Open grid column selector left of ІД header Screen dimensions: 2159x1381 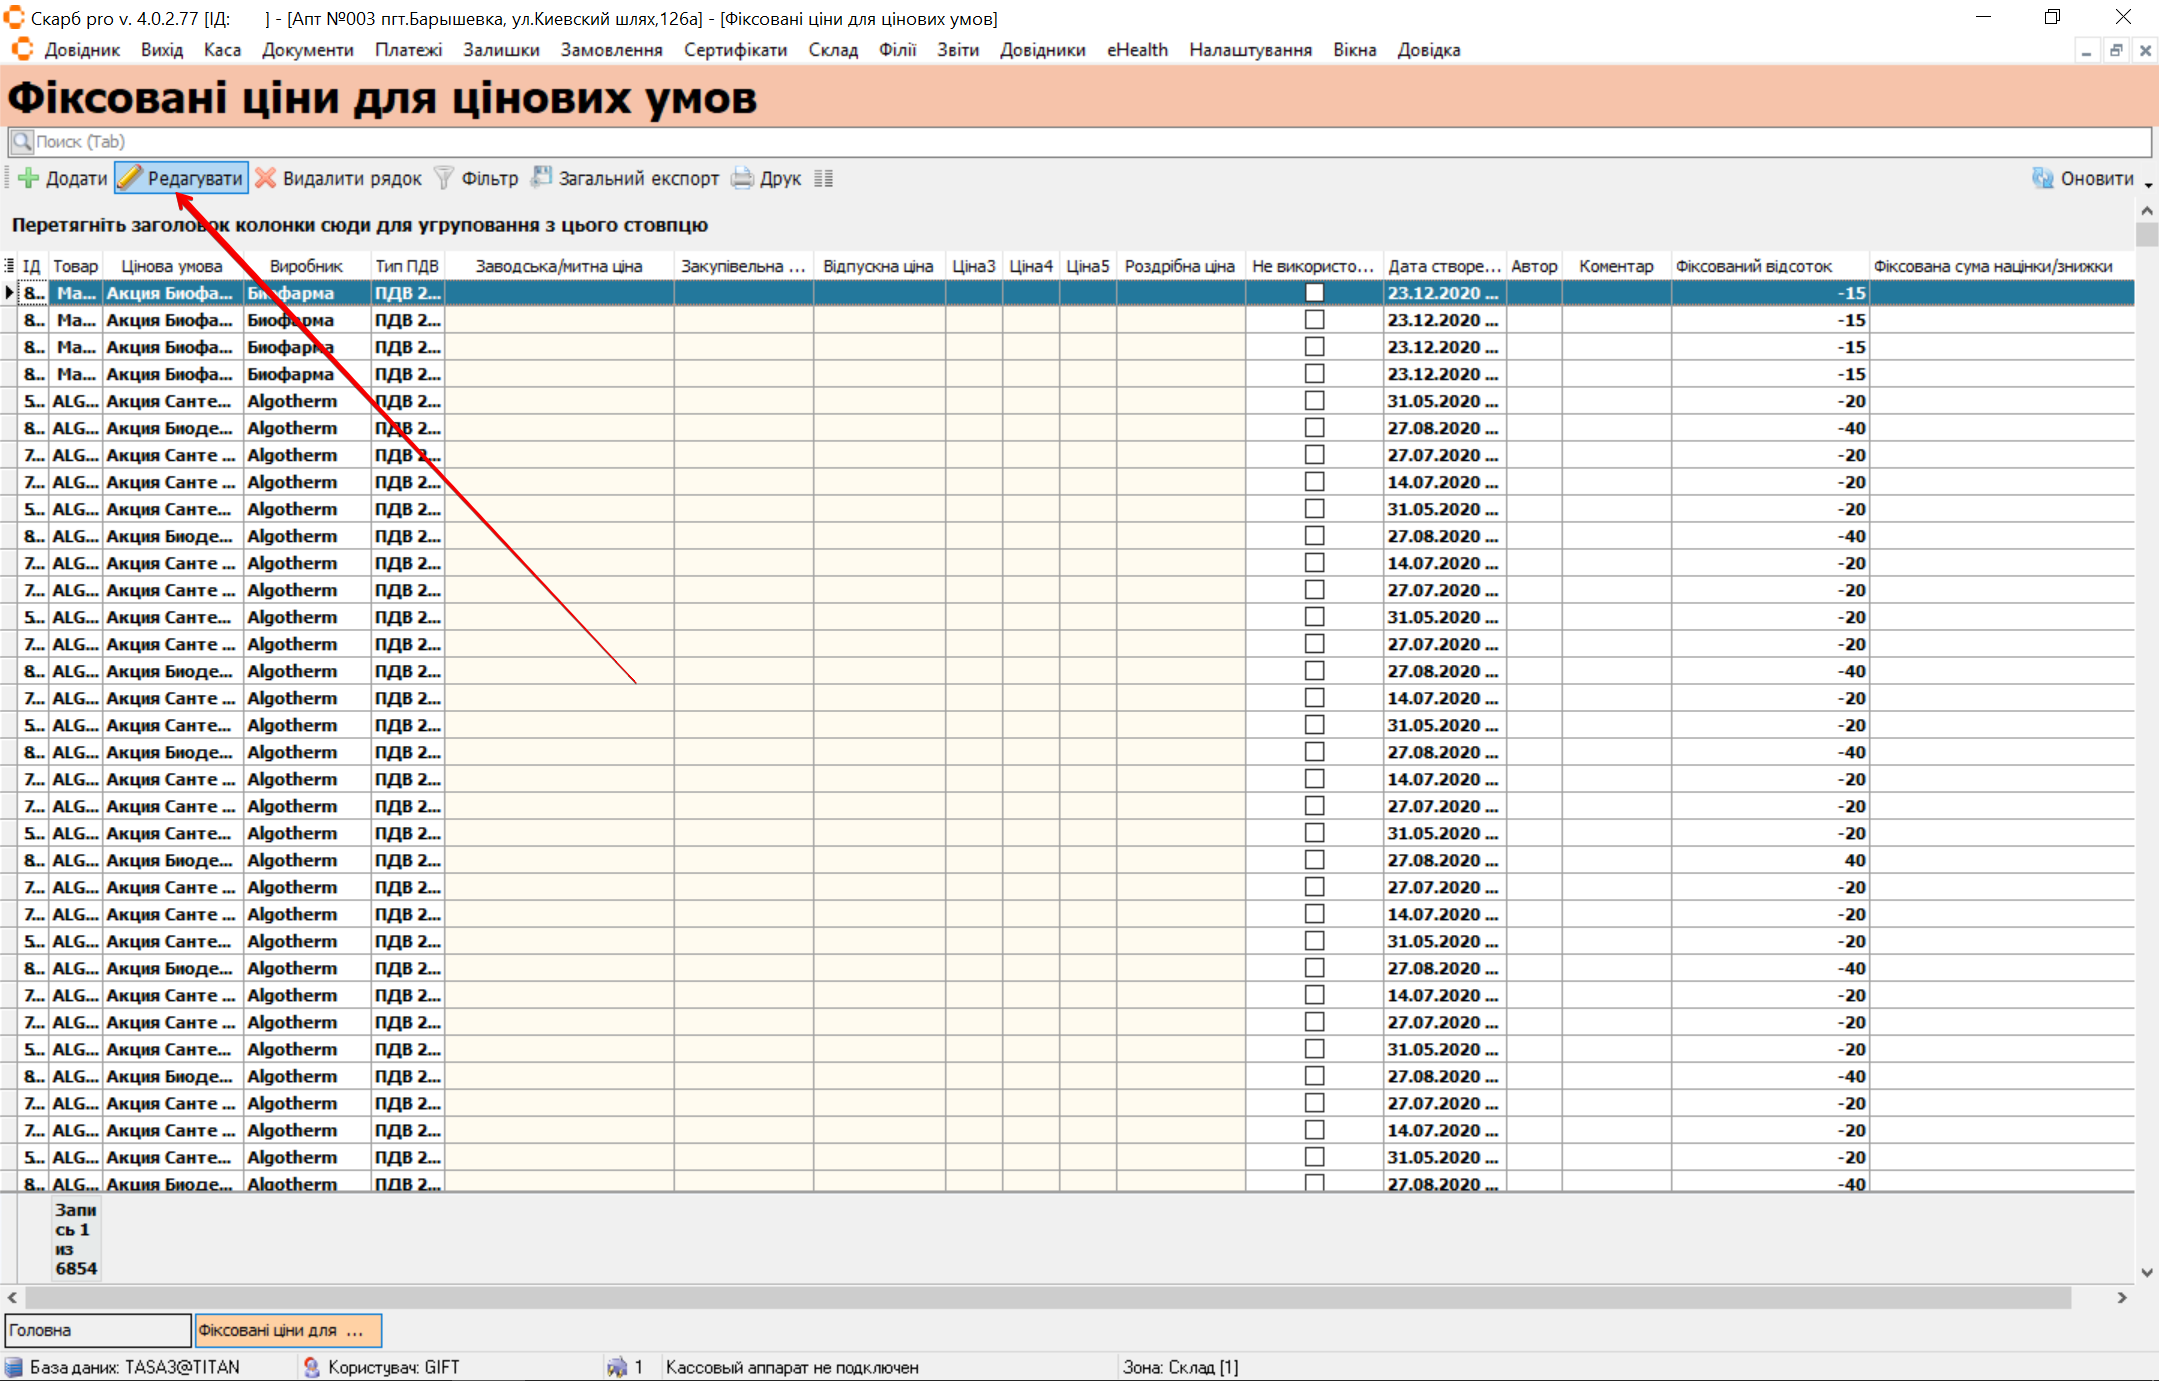[9, 266]
